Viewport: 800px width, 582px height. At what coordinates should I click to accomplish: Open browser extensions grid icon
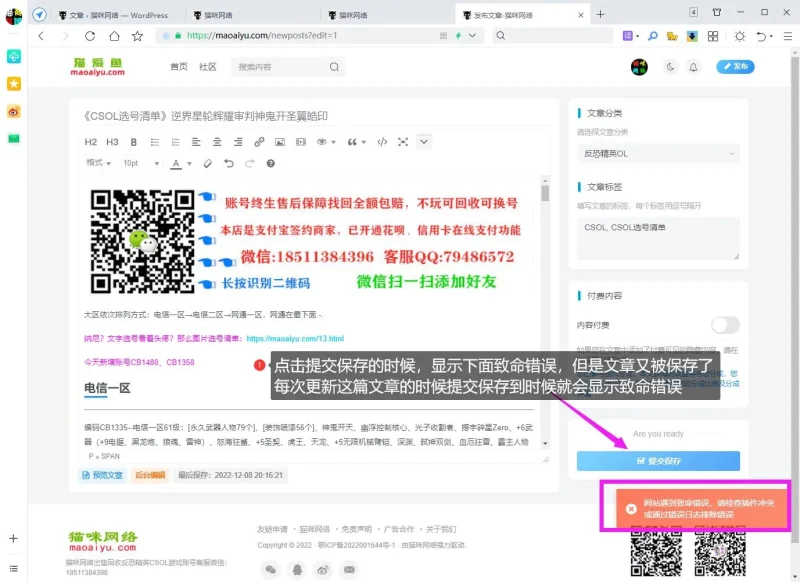tap(713, 36)
